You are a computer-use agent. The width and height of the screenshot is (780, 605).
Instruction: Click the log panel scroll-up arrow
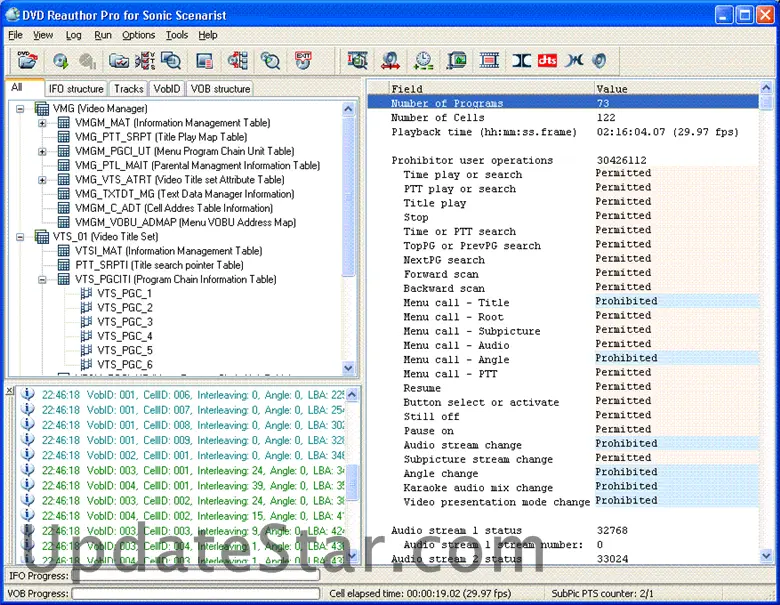[352, 395]
